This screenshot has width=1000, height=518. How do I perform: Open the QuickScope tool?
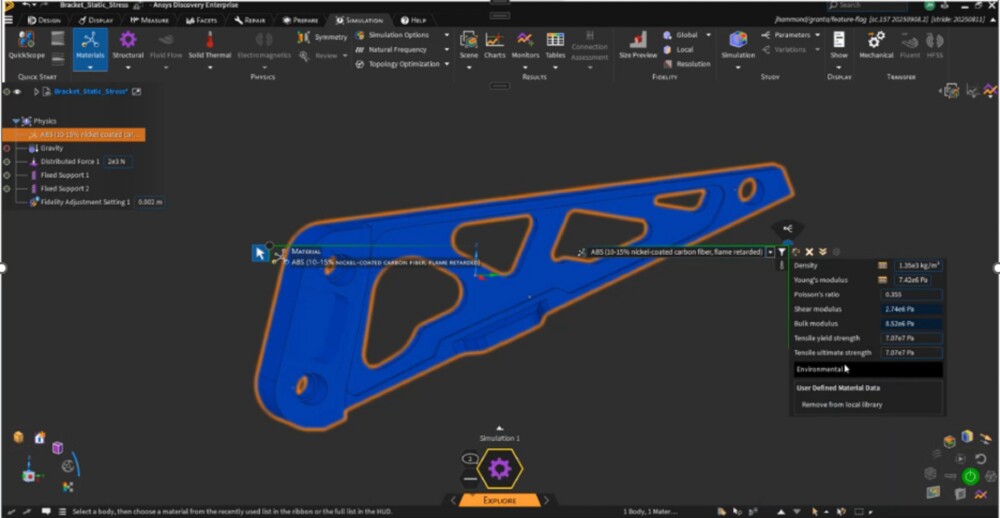[26, 45]
